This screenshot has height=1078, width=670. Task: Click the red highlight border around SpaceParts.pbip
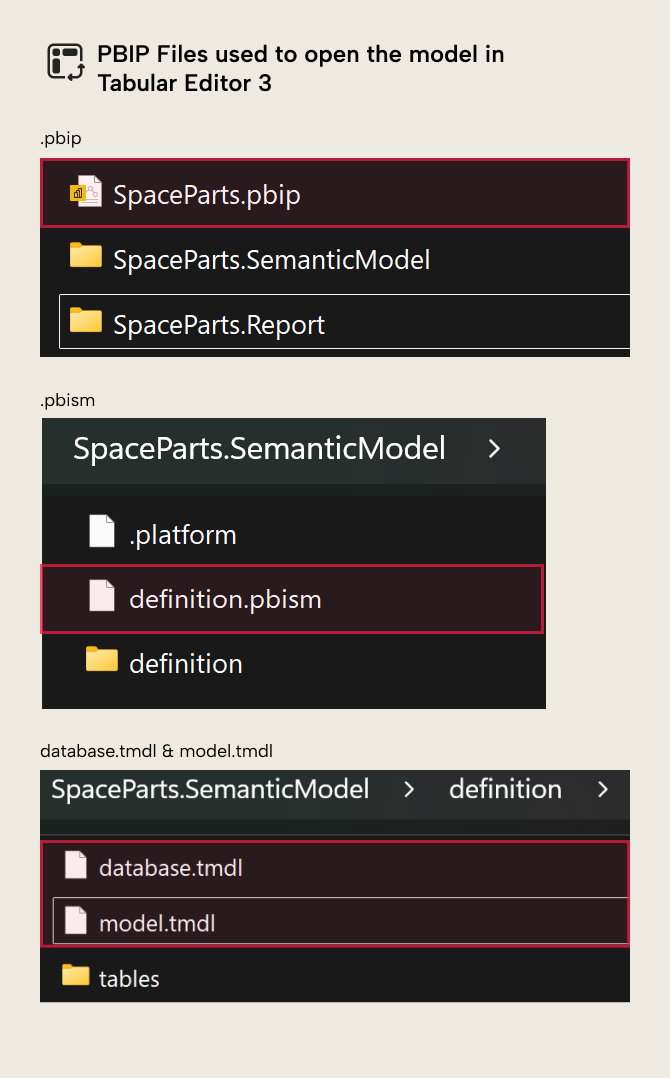(x=335, y=159)
